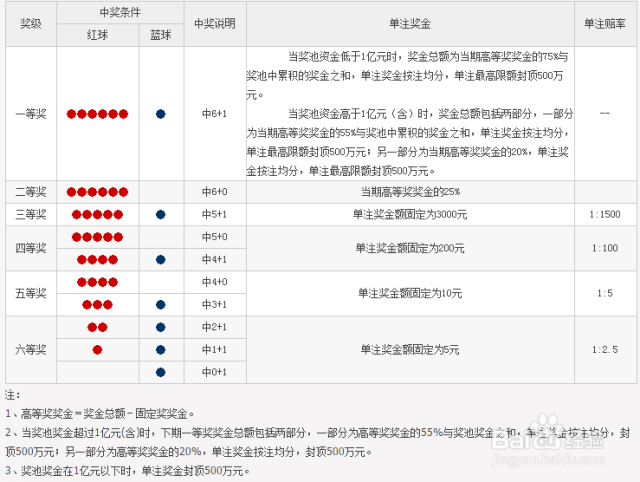This screenshot has height=482, width=640.
Task: Click the blue ball in 中0+1 row
Action: [x=161, y=372]
